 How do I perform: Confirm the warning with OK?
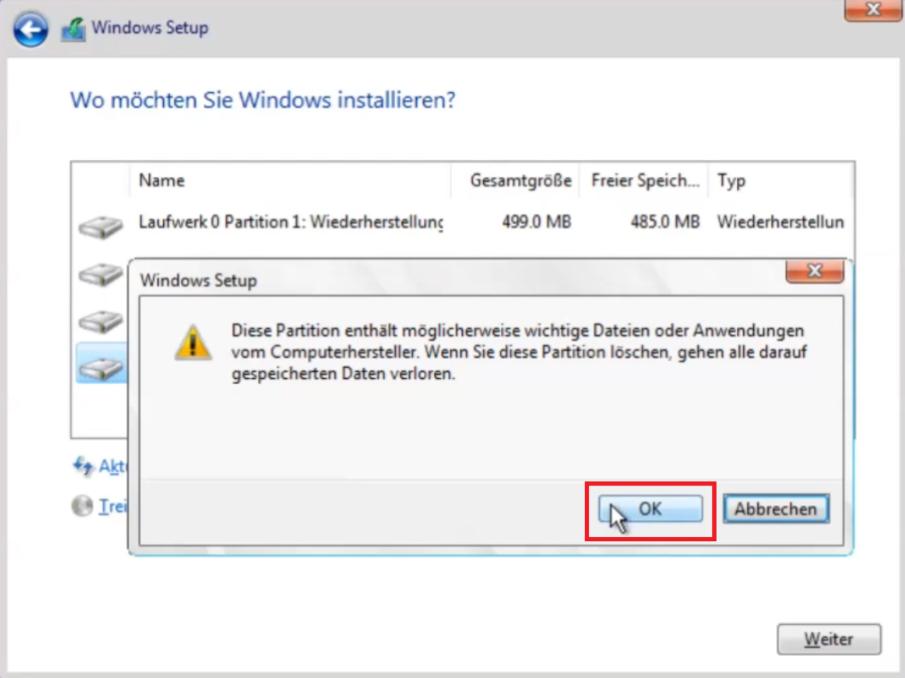tap(649, 508)
